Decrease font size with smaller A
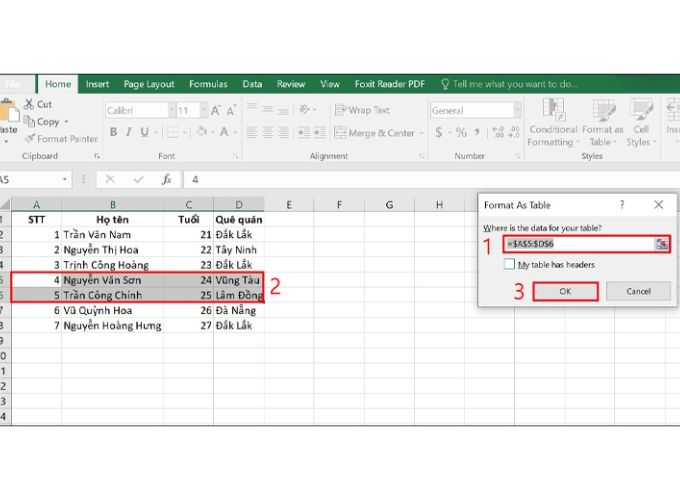 click(x=231, y=111)
